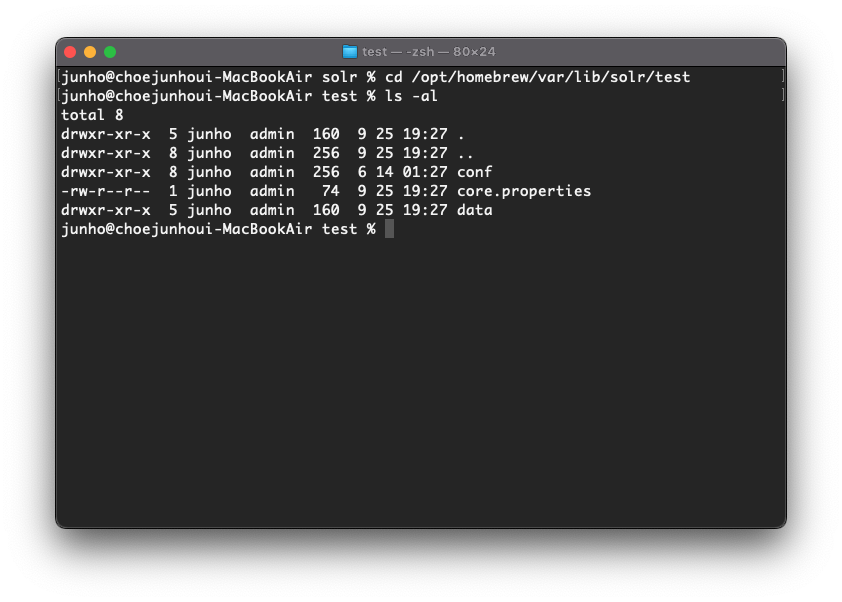
Task: Click the mark bracket at end of ls line
Action: [781, 96]
